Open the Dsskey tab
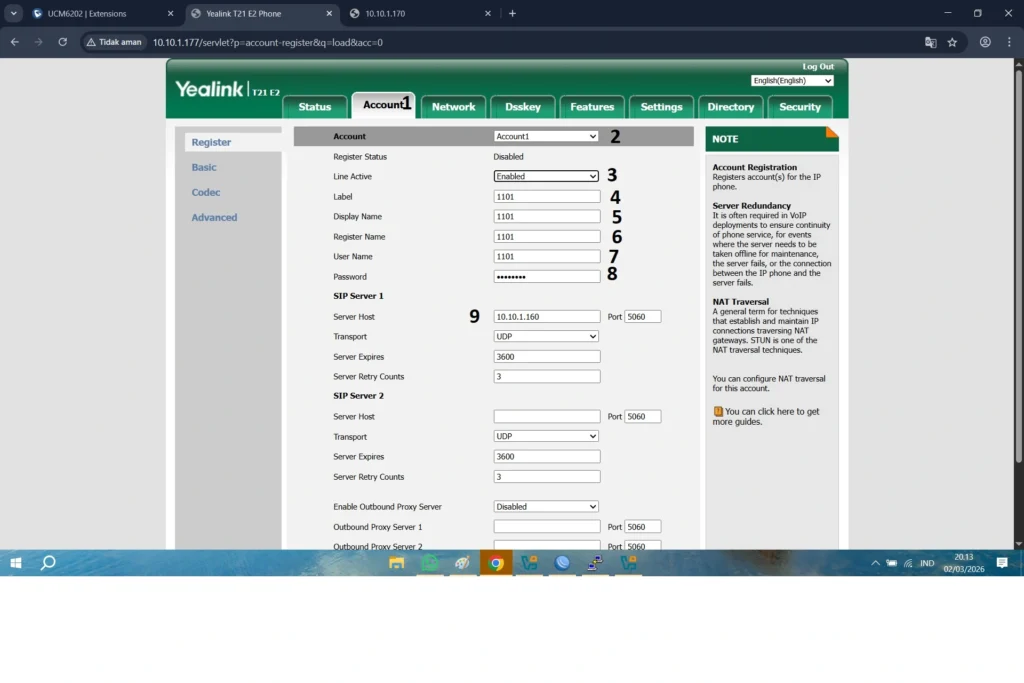 (522, 107)
